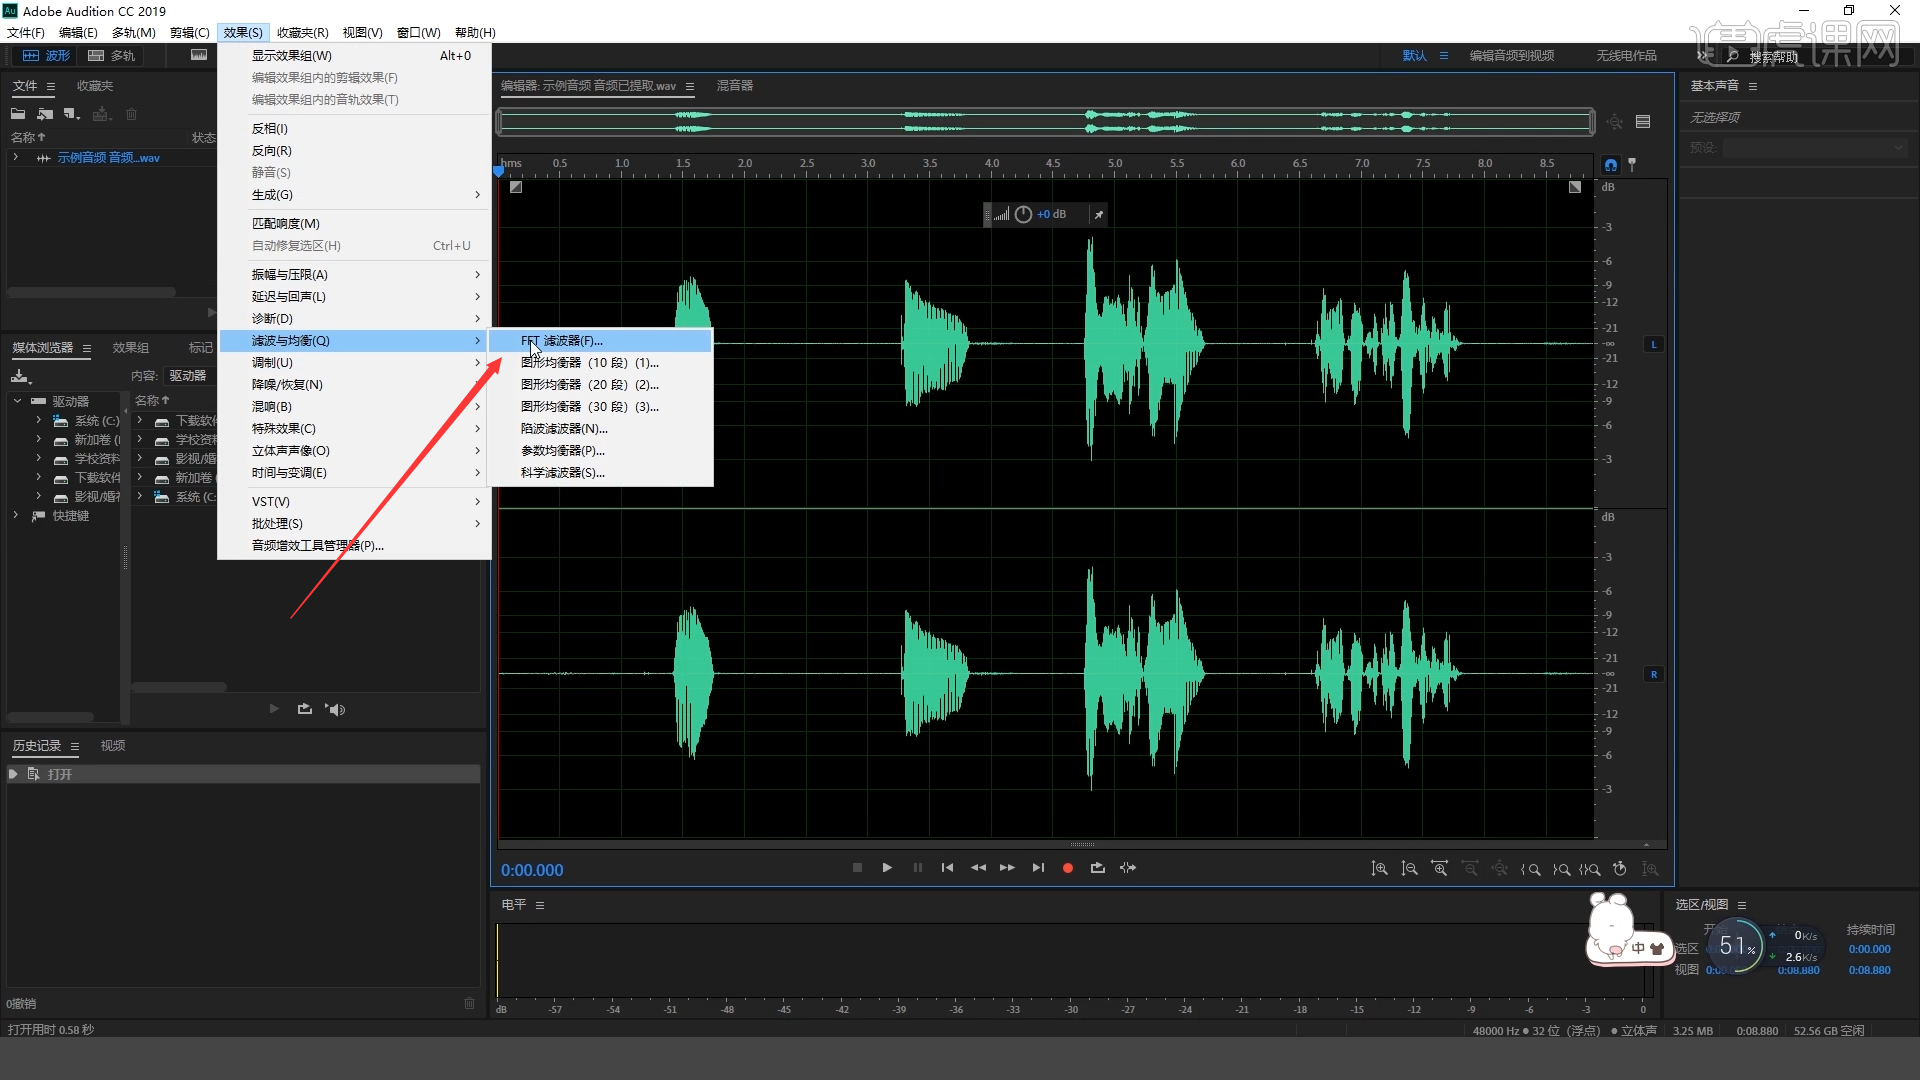Click the zoom reset timer icon

(1620, 869)
